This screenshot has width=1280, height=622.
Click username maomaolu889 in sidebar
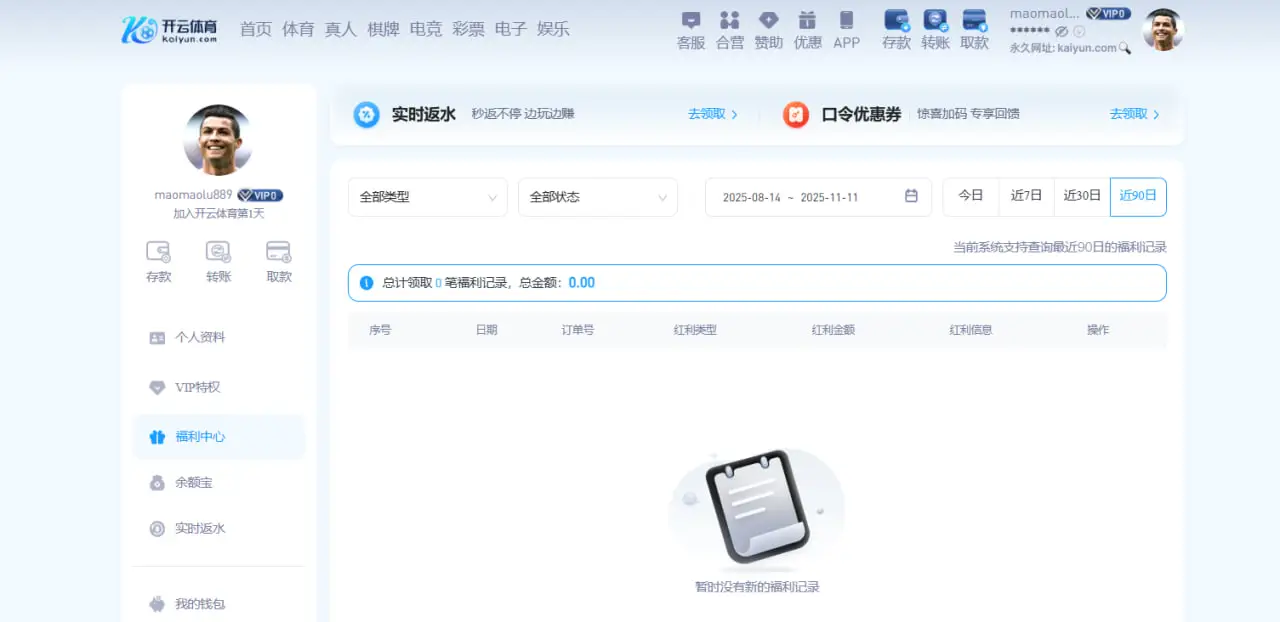193,195
